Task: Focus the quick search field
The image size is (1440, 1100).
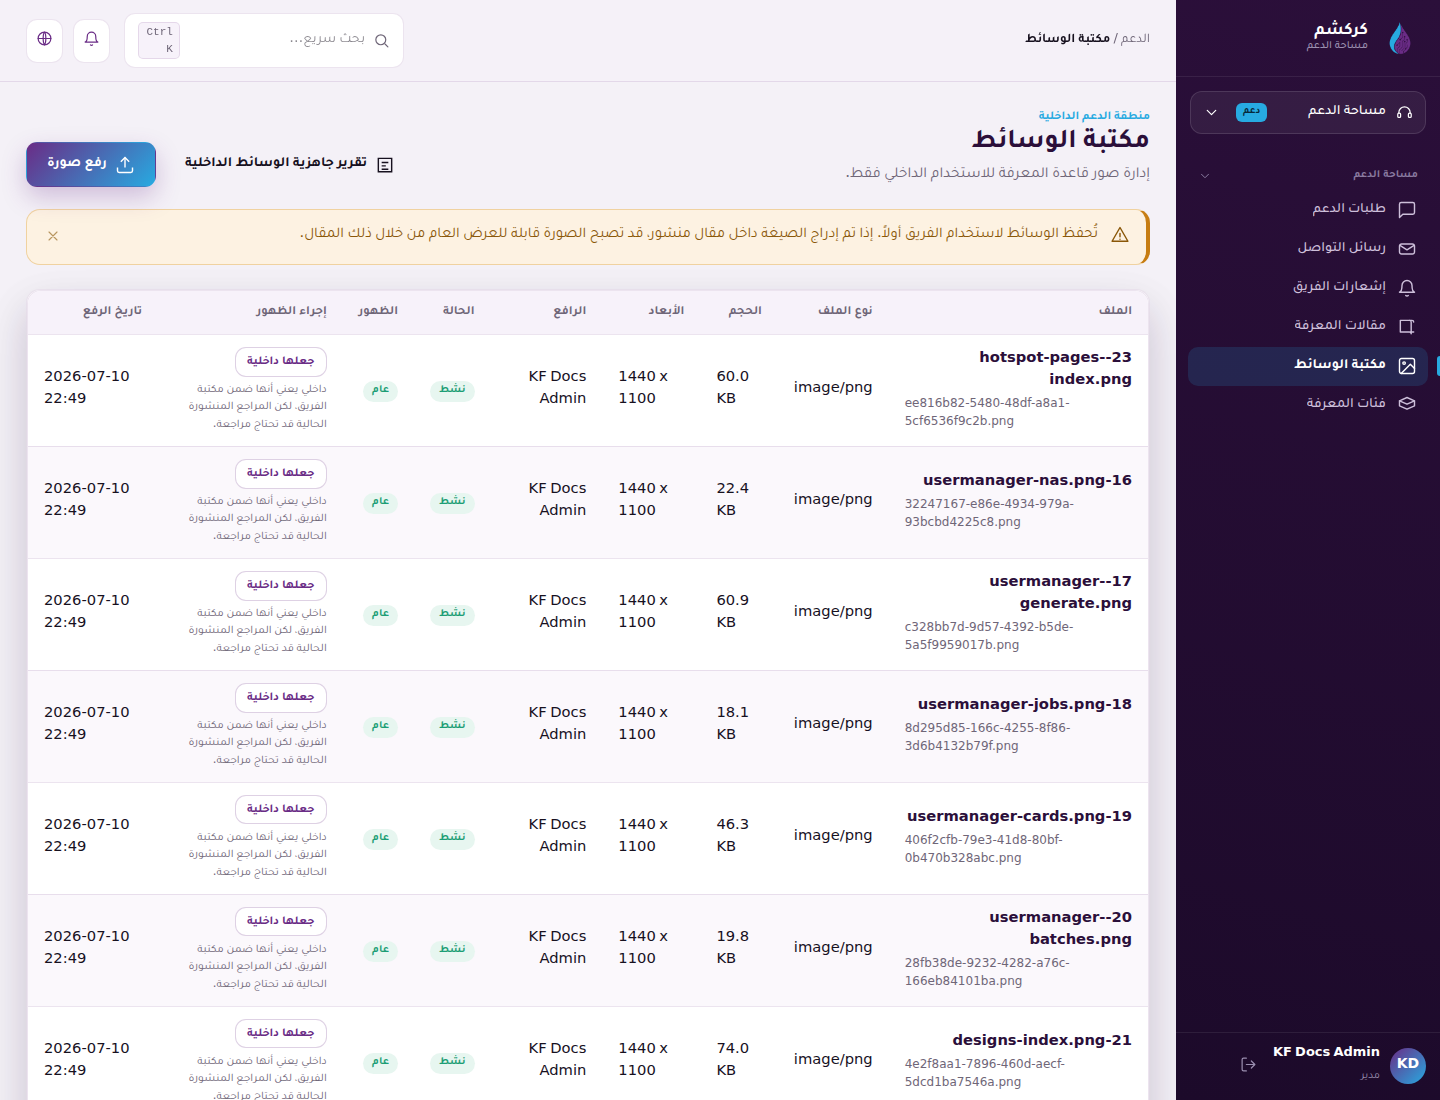Action: coord(264,40)
